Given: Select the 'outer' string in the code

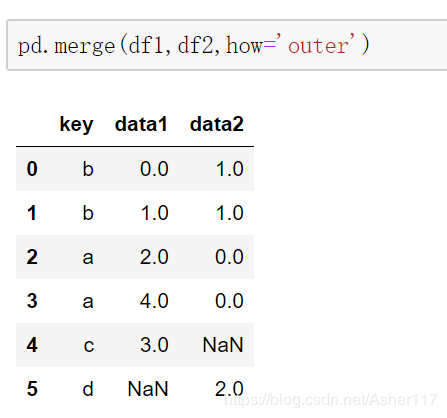Looking at the screenshot, I should 317,45.
